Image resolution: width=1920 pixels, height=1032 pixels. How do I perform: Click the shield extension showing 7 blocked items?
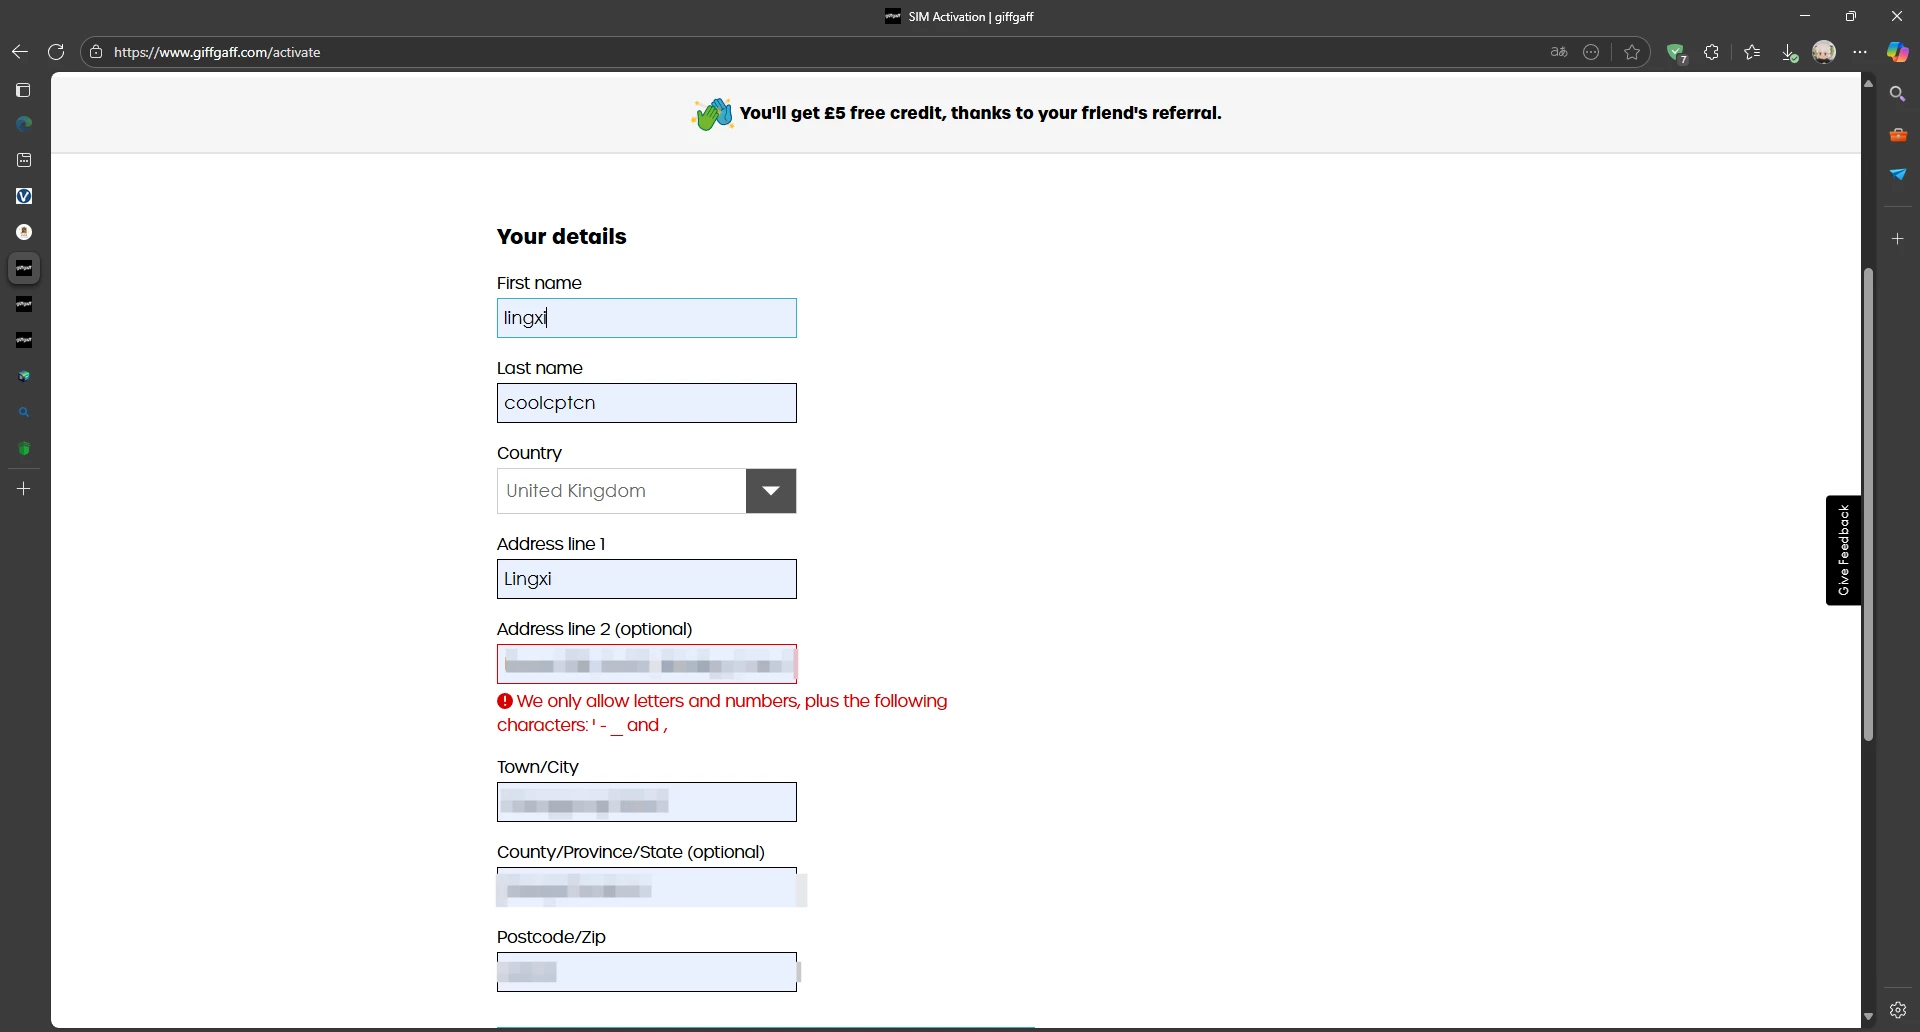coord(1678,52)
